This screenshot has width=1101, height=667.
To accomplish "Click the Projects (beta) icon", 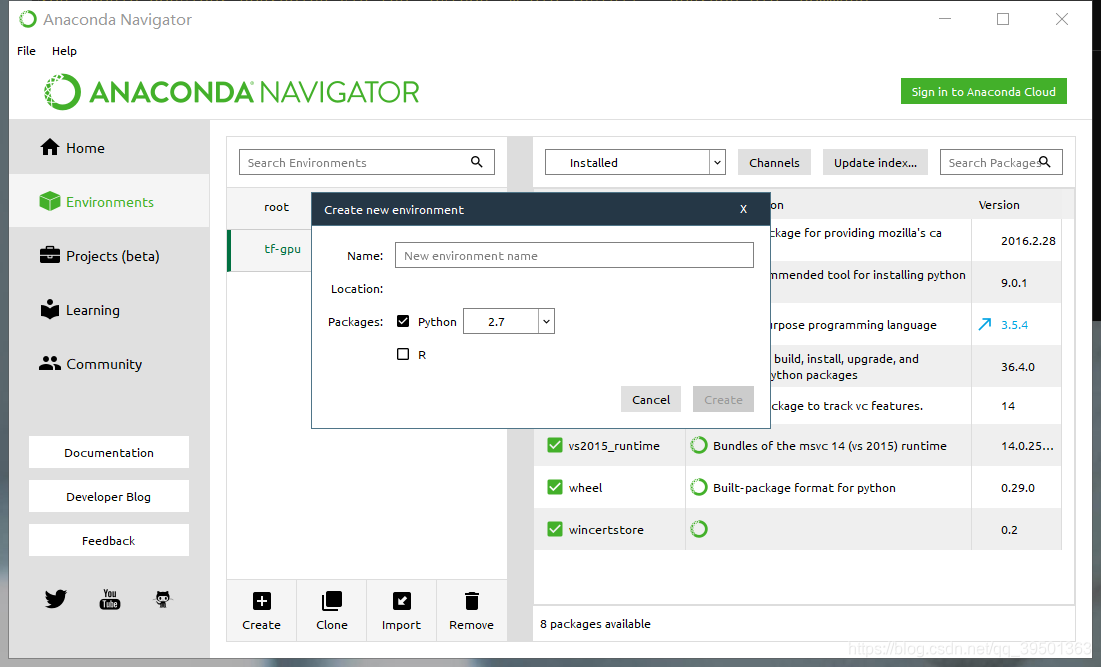I will 49,255.
